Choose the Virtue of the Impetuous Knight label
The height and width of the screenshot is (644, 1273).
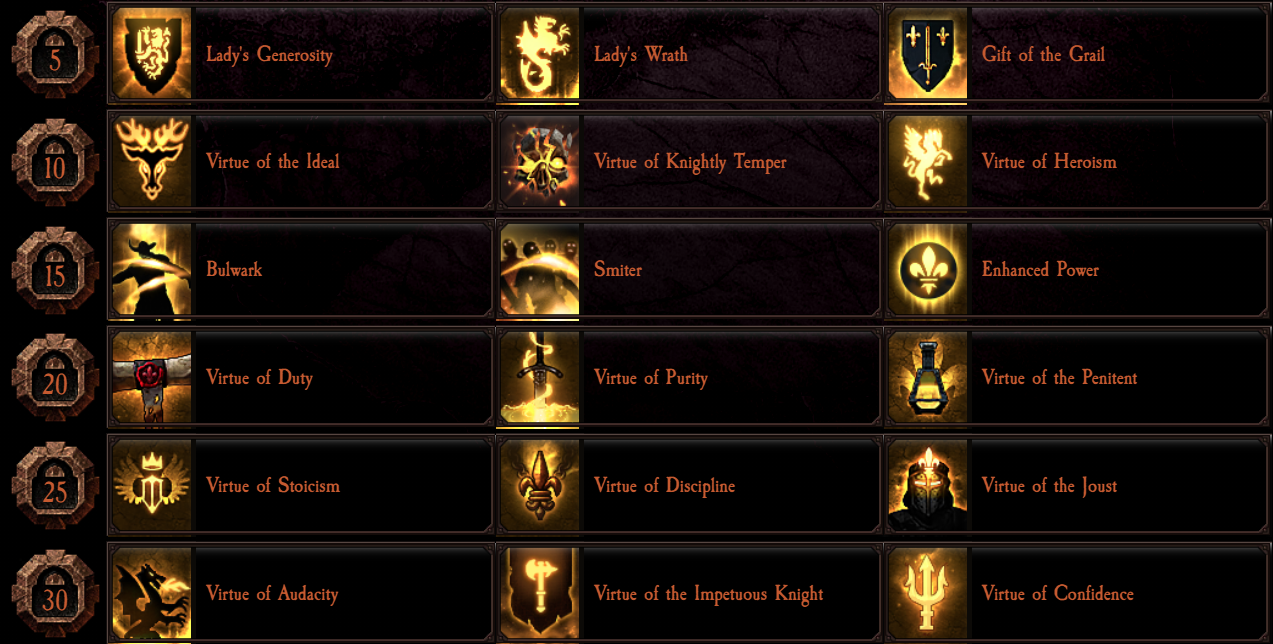pyautogui.click(x=708, y=594)
